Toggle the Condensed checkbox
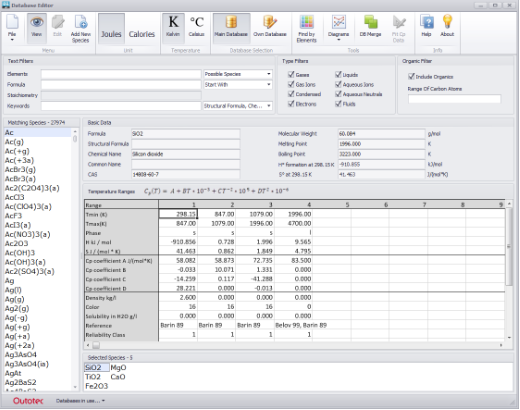The height and width of the screenshot is (410, 520). [291, 94]
